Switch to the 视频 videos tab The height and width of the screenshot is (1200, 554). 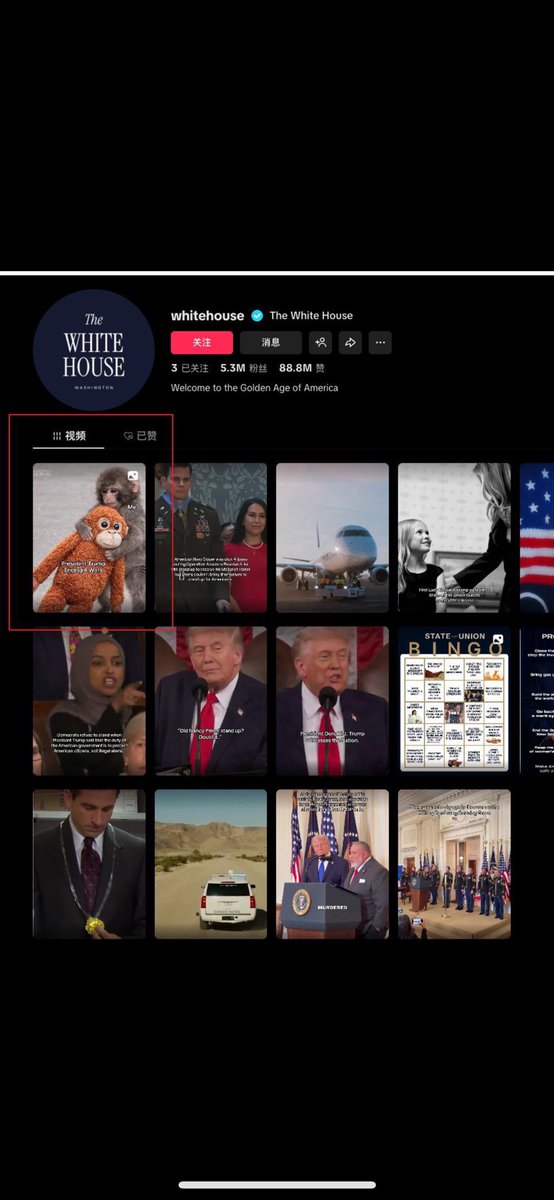point(69,436)
